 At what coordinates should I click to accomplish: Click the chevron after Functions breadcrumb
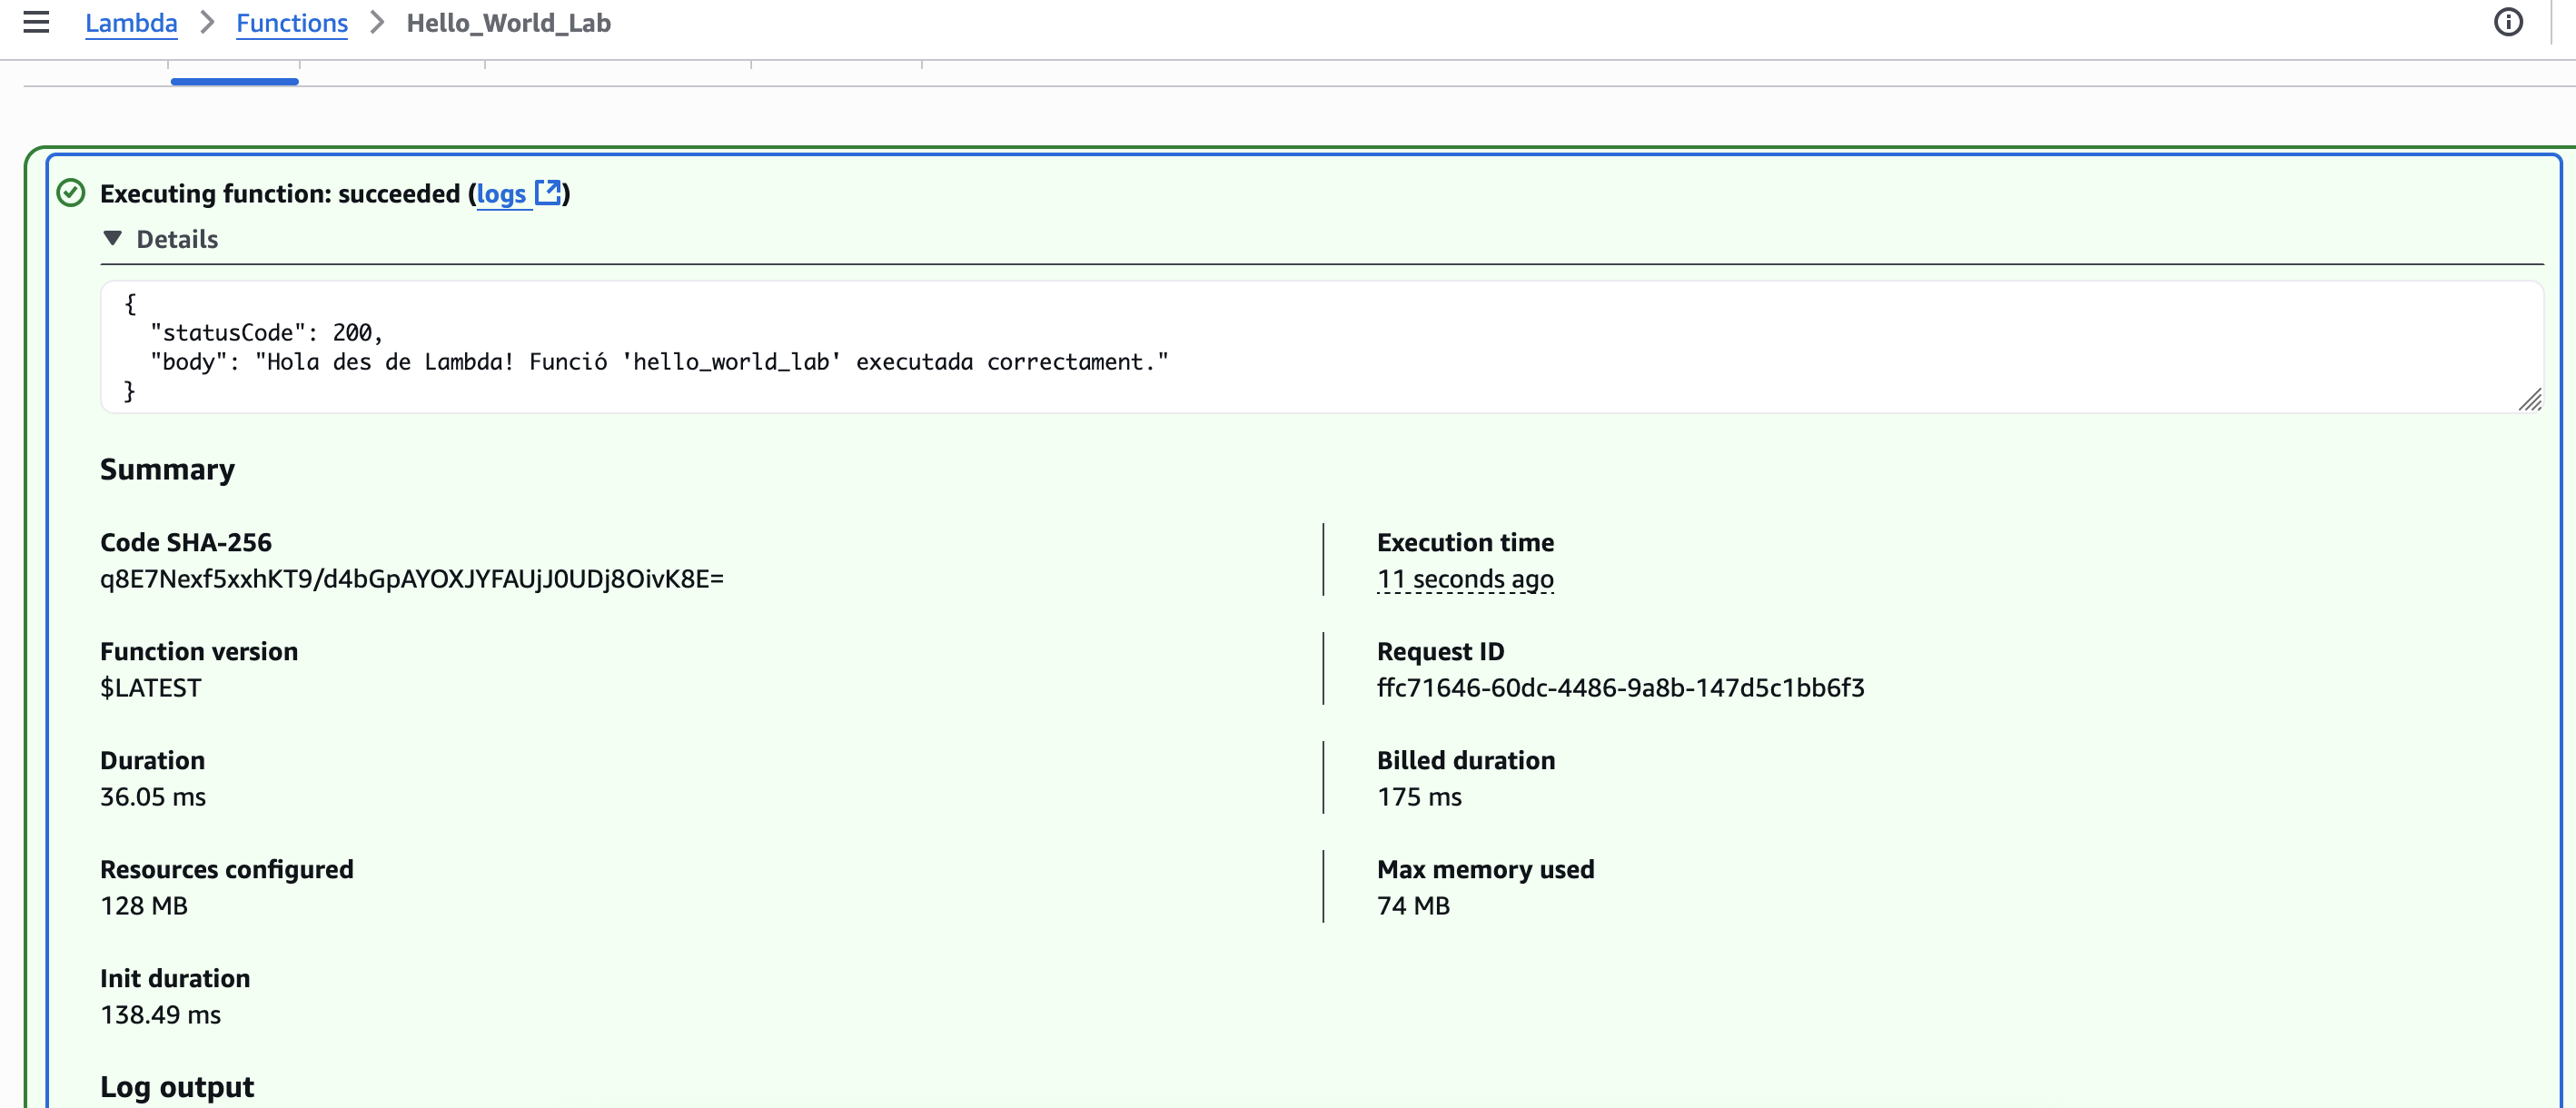(x=377, y=22)
